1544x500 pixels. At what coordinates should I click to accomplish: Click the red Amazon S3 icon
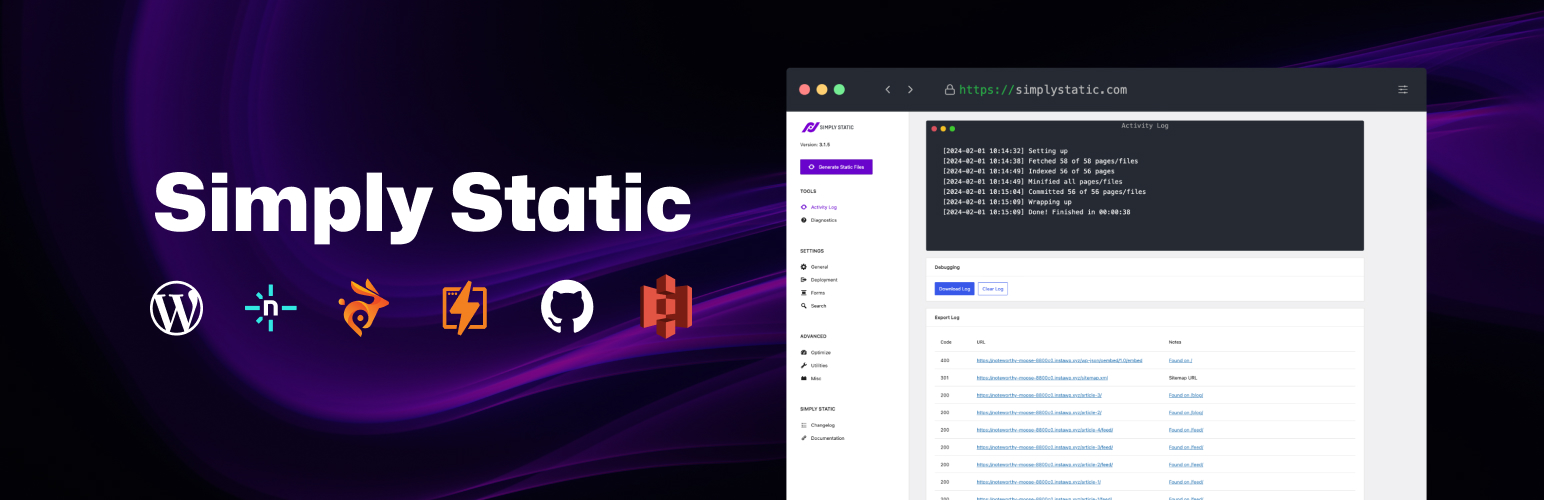point(666,306)
